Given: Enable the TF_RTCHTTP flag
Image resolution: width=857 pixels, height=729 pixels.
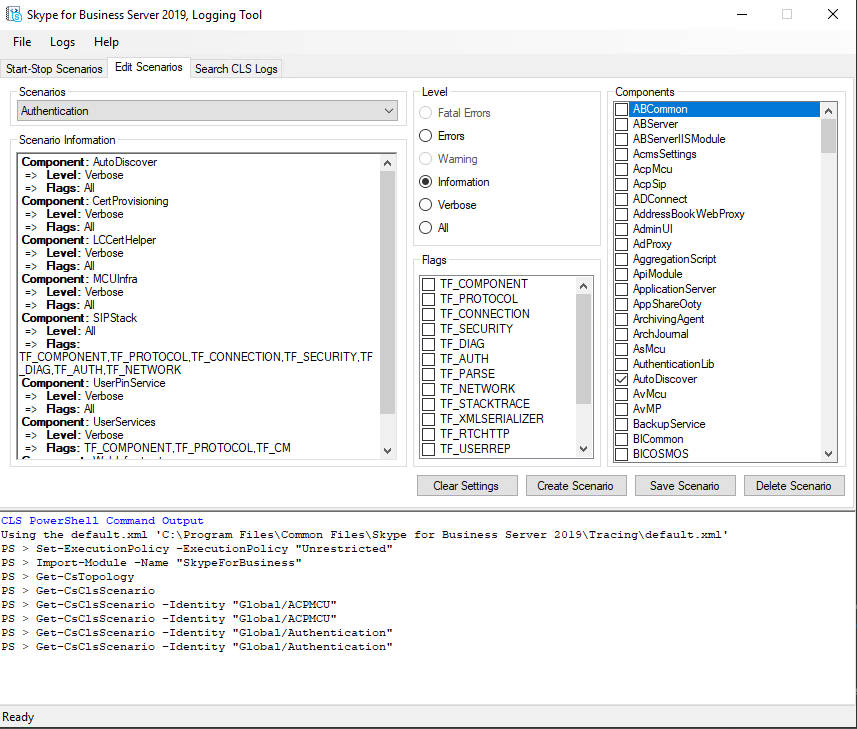Looking at the screenshot, I should (x=429, y=434).
